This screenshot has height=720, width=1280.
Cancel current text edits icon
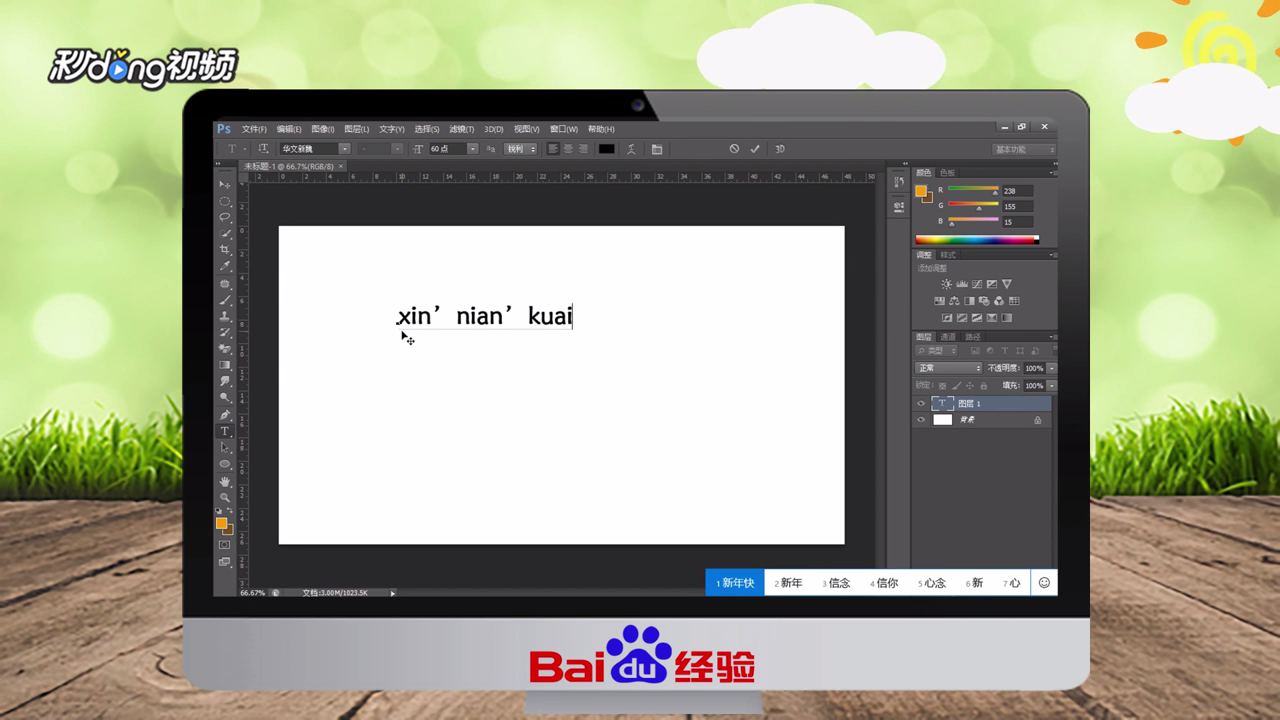734,149
